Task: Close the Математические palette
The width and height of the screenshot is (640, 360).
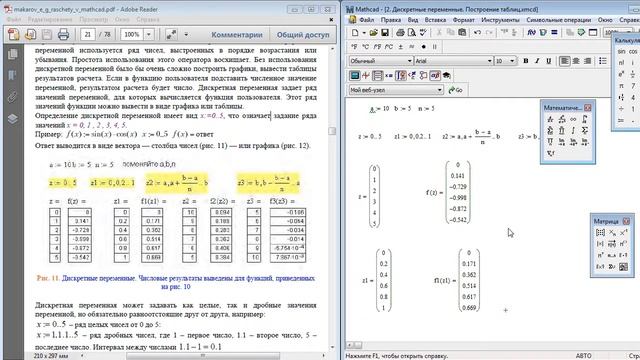Action: pos(587,108)
